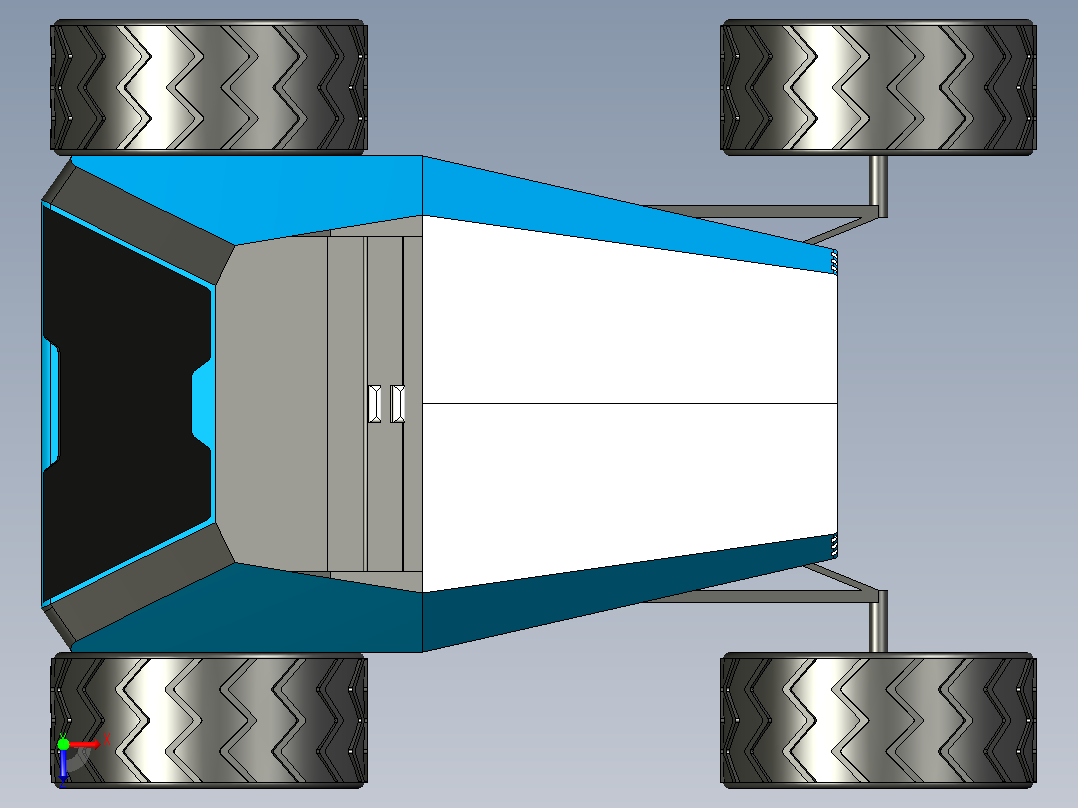1078x808 pixels.
Task: Select the lower-right tire
Action: [878, 720]
